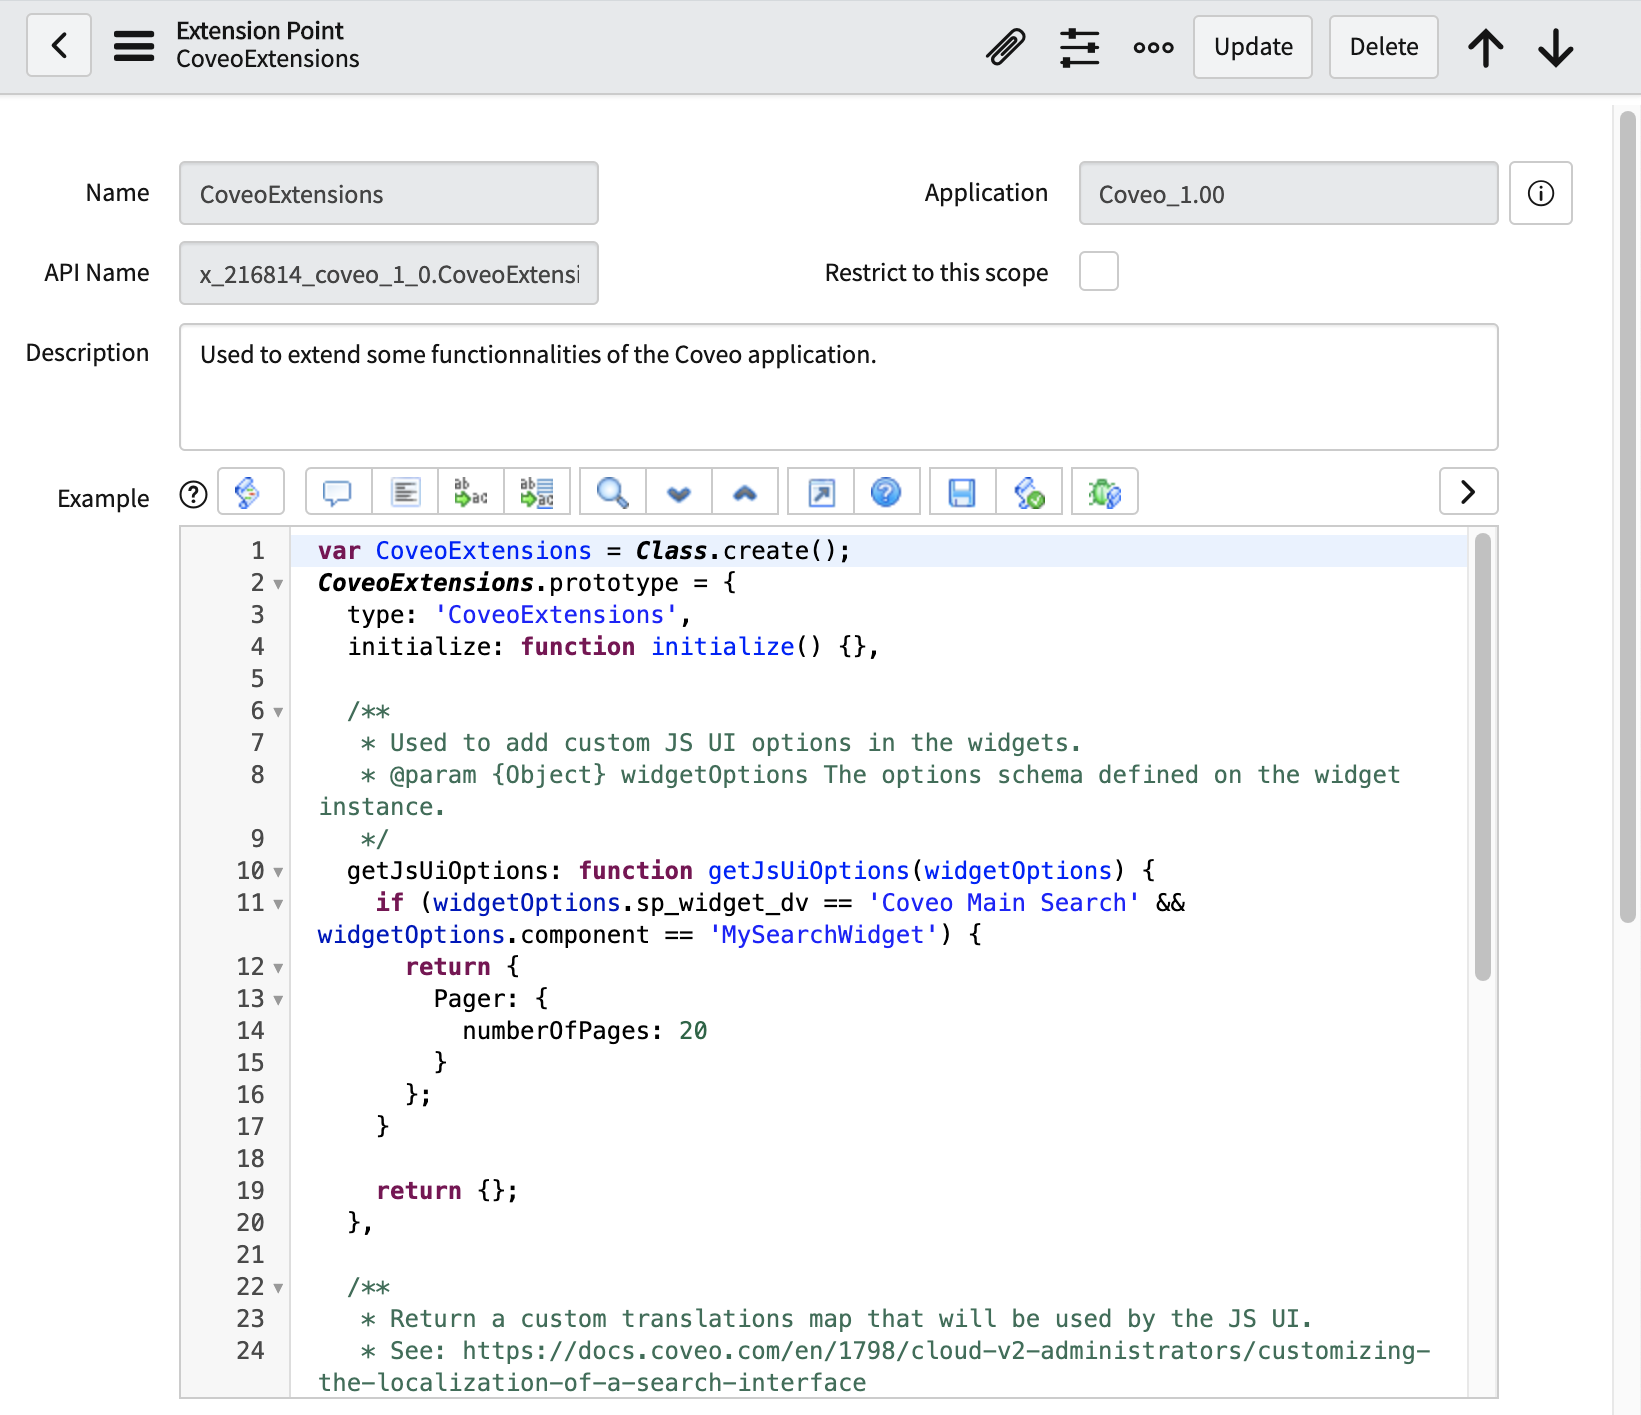1641x1415 pixels.
Task: Open editor help blue question icon
Action: [887, 492]
